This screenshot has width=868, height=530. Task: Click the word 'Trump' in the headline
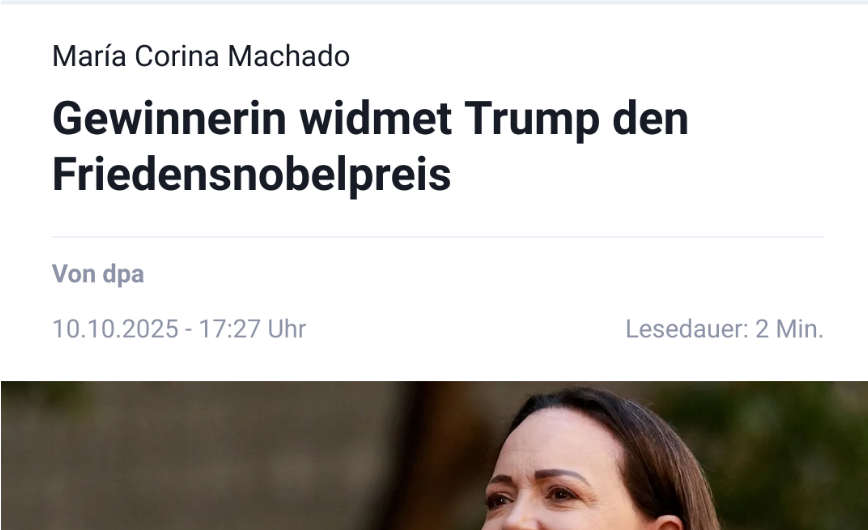tap(531, 119)
